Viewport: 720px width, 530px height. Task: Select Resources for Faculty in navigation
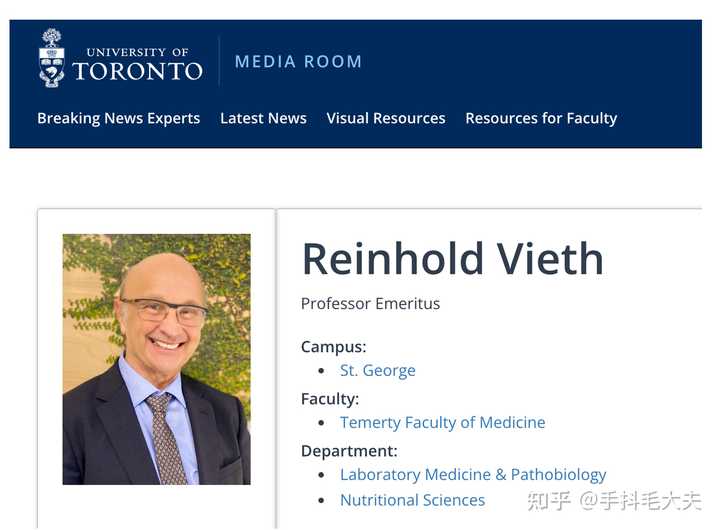[x=541, y=118]
